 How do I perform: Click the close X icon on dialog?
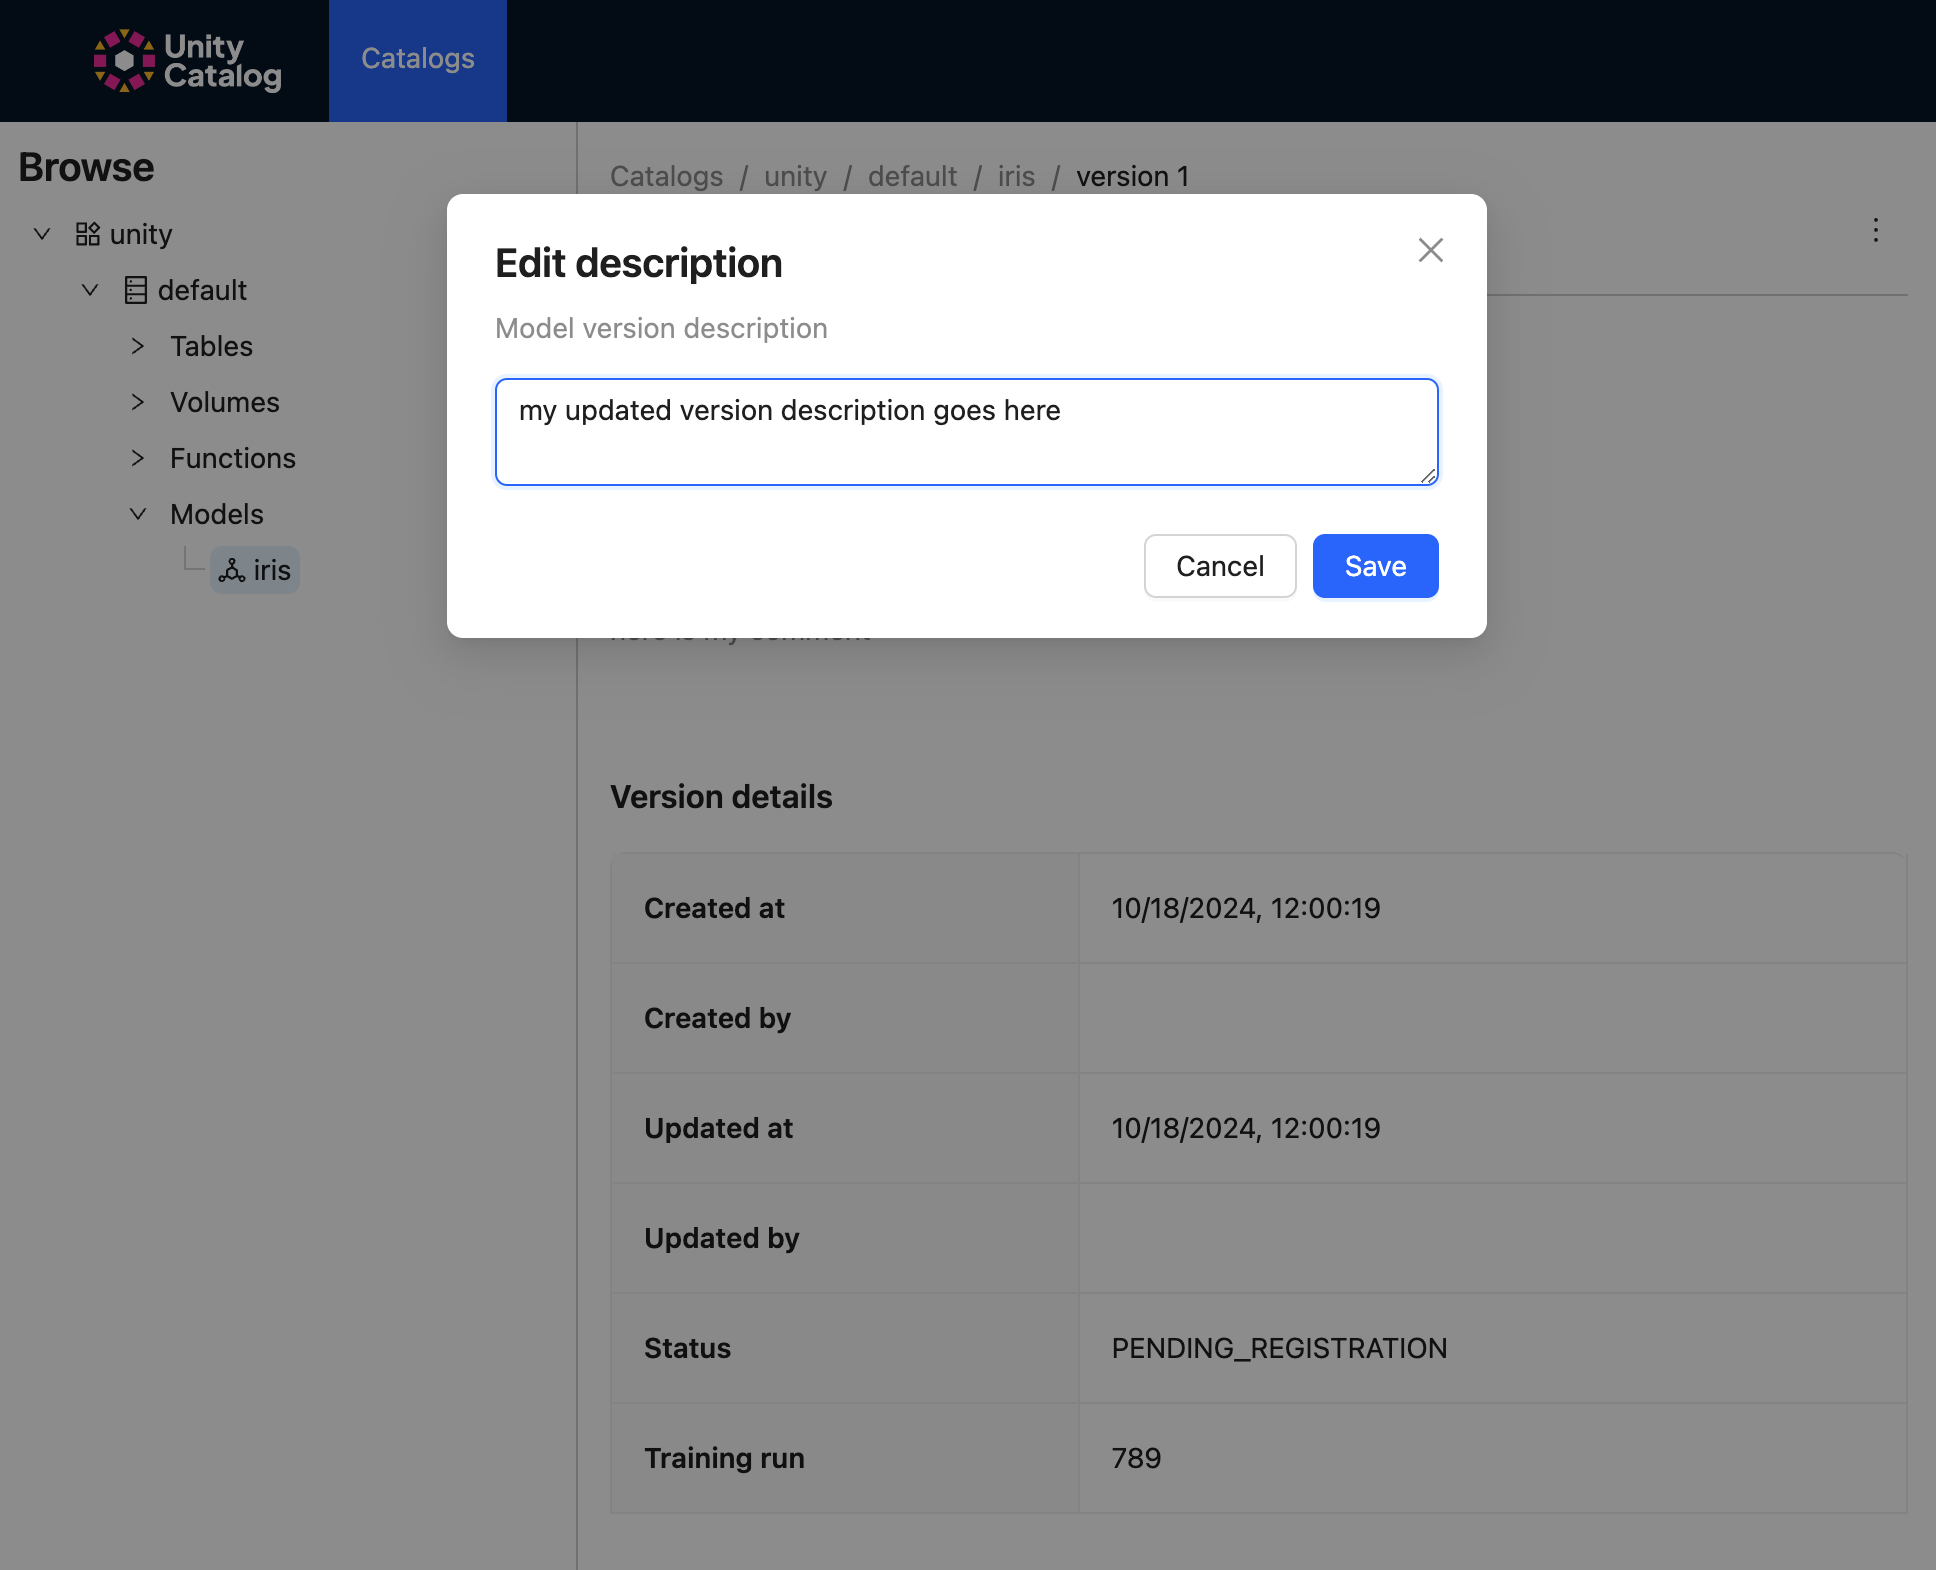(x=1428, y=248)
